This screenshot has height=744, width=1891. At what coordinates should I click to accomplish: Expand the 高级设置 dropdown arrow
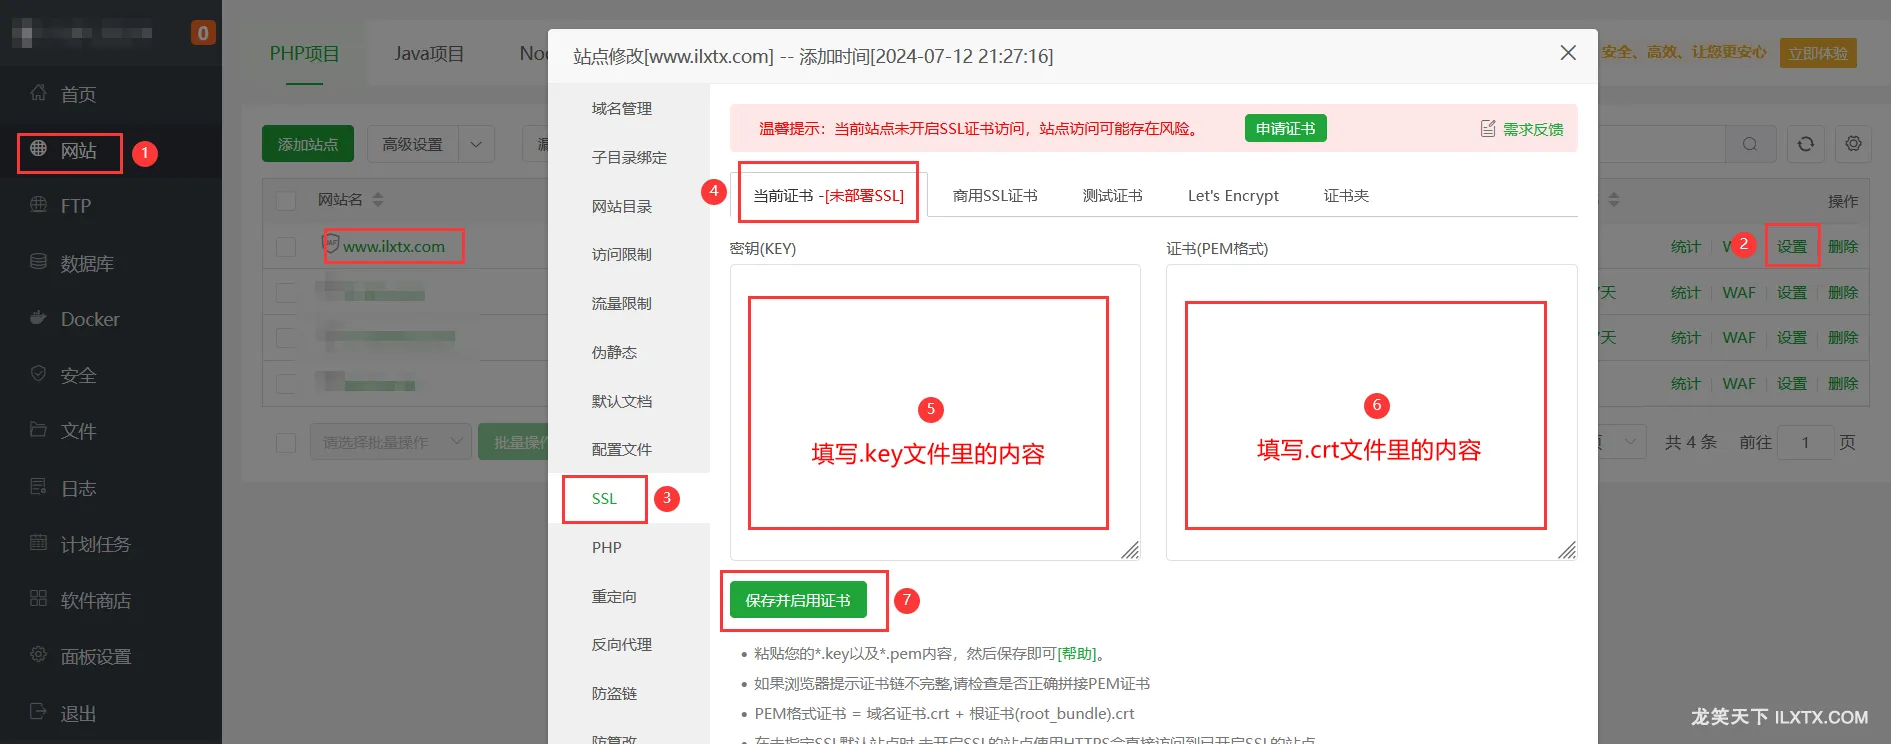click(476, 144)
